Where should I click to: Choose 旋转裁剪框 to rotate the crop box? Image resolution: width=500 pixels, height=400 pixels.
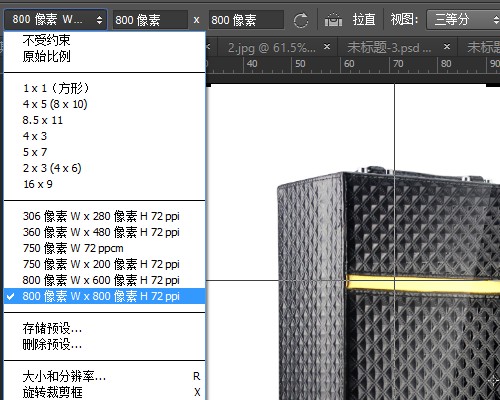[x=104, y=392]
